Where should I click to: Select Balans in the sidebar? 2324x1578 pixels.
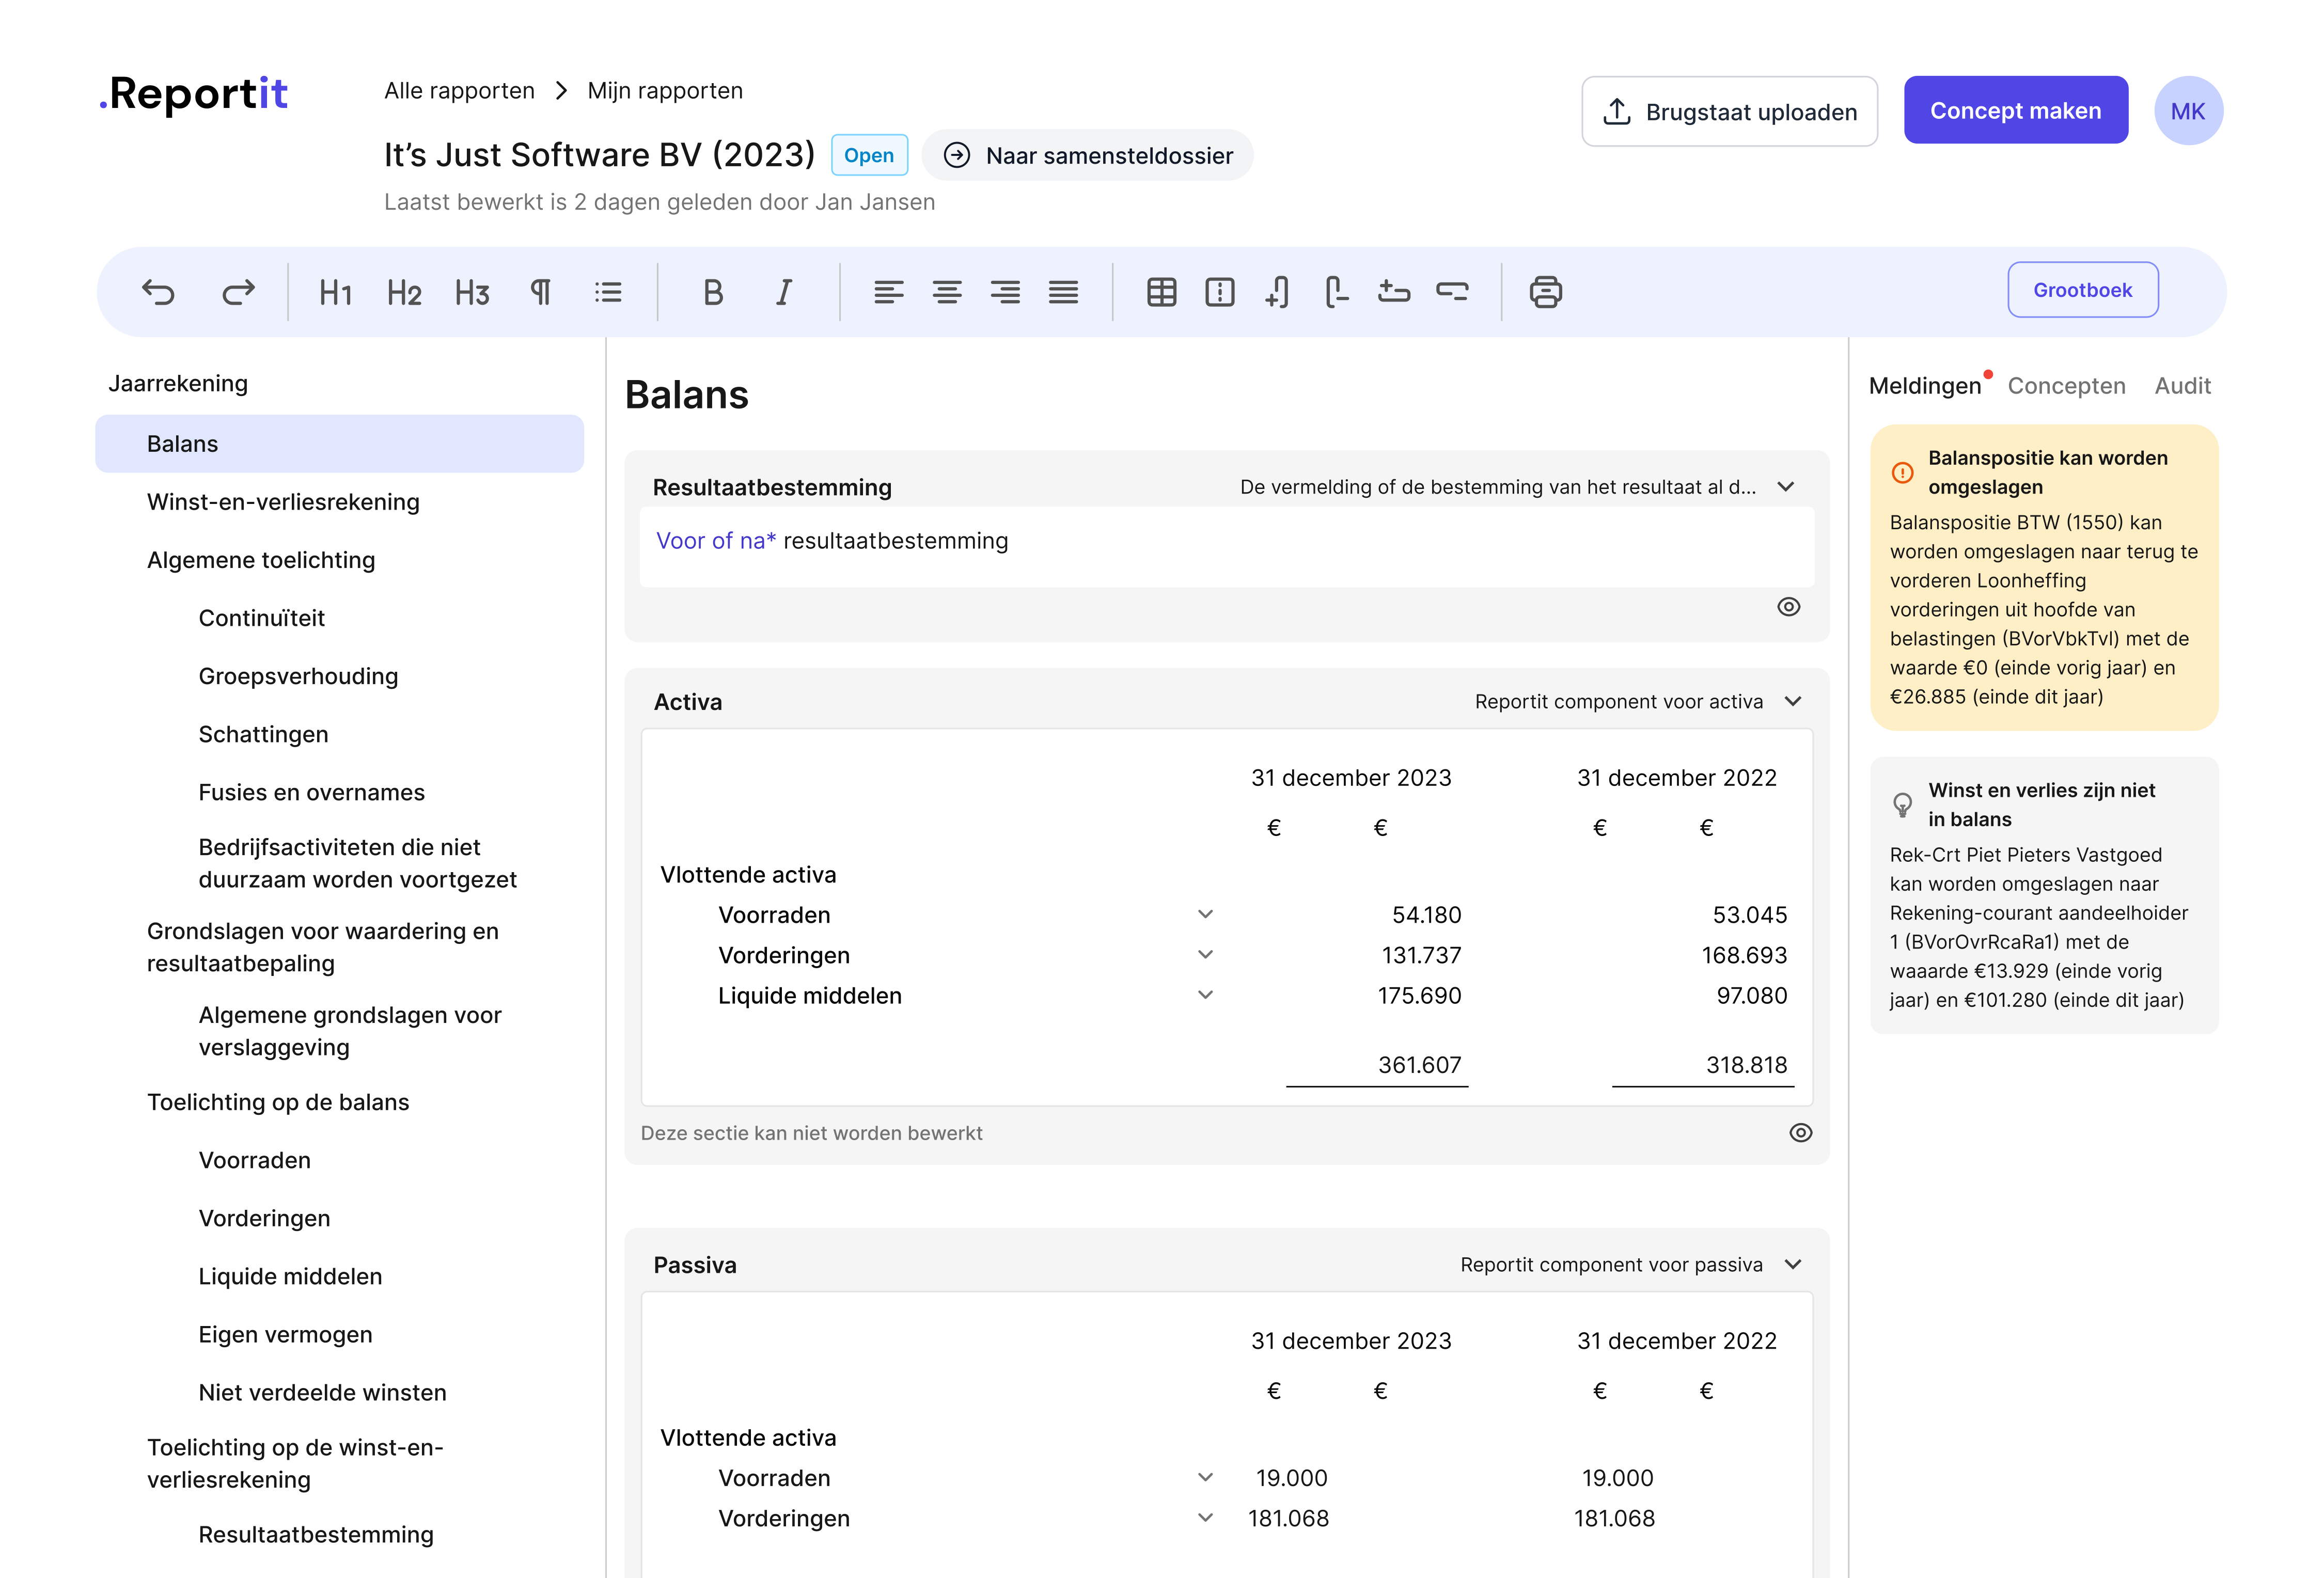[x=340, y=444]
